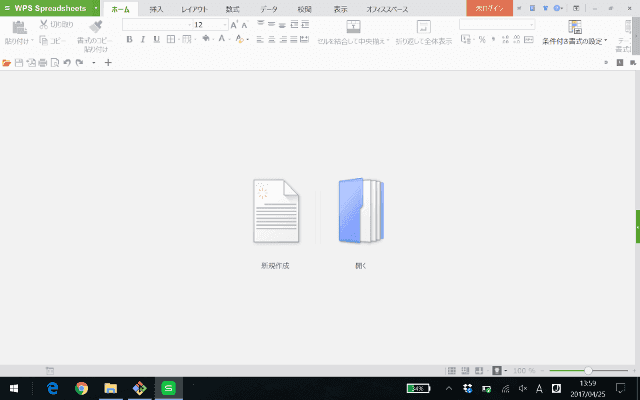Open file via quick toolbar folder icon
640x400 pixels.
point(7,63)
